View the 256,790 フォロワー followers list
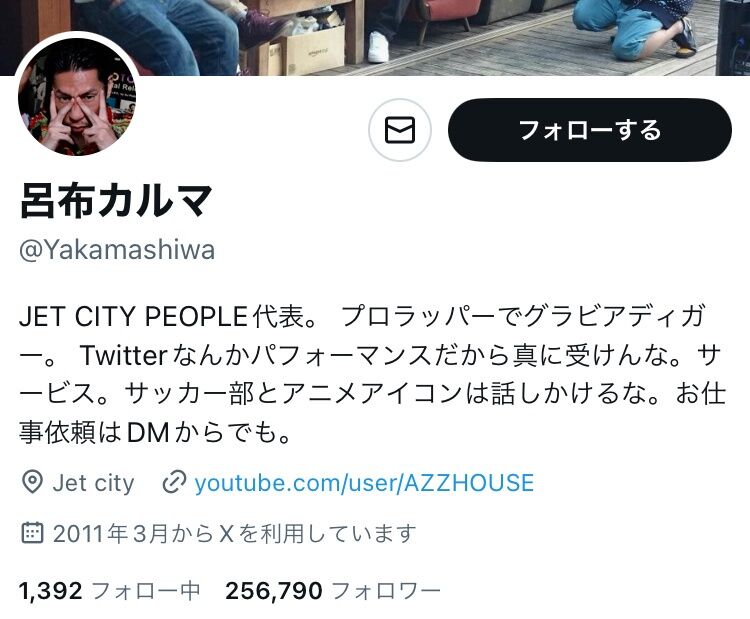The height and width of the screenshot is (619, 750). pos(333,591)
